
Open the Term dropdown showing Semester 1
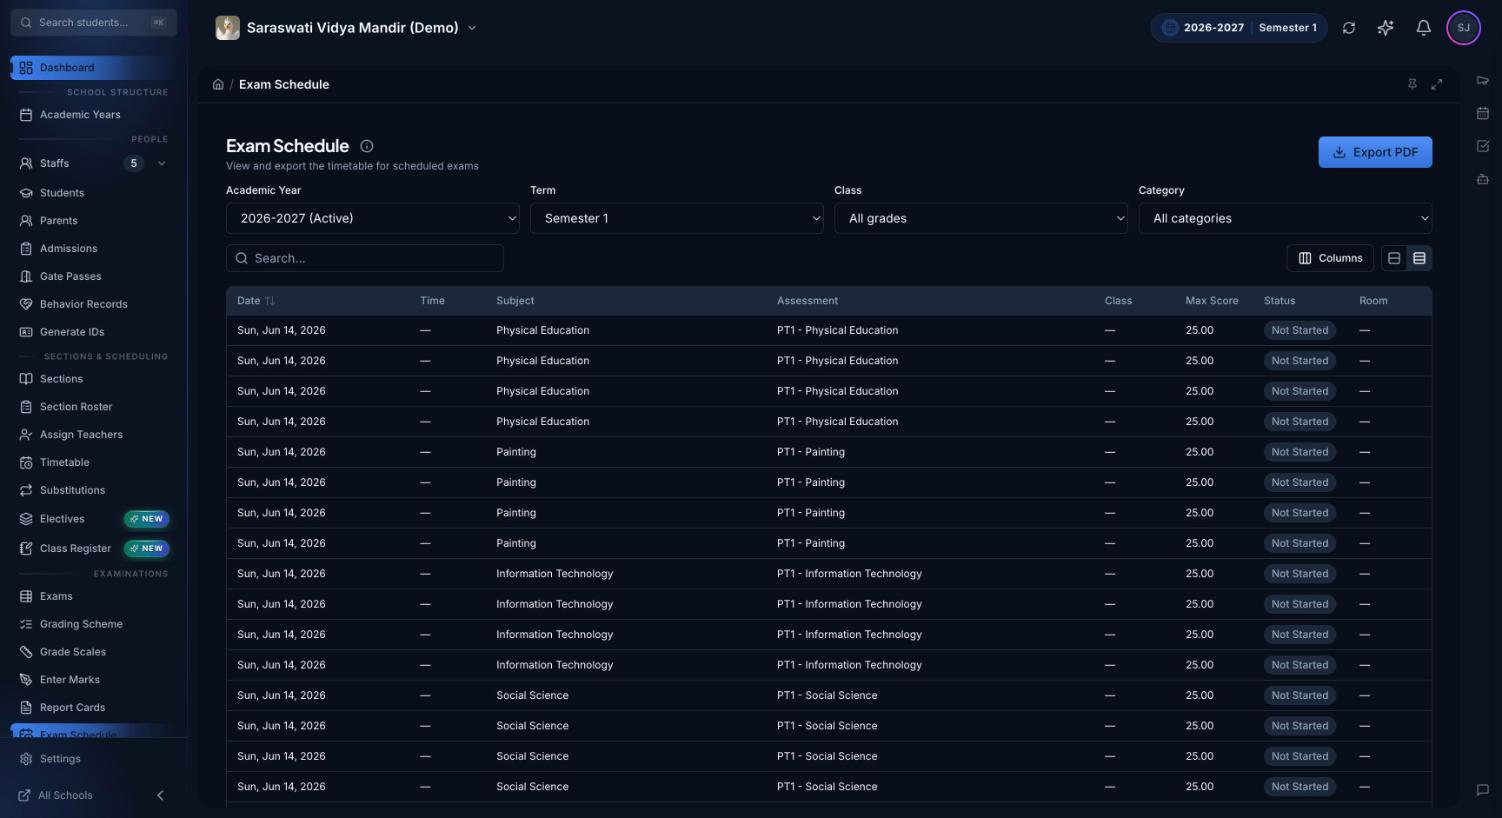pyautogui.click(x=677, y=218)
